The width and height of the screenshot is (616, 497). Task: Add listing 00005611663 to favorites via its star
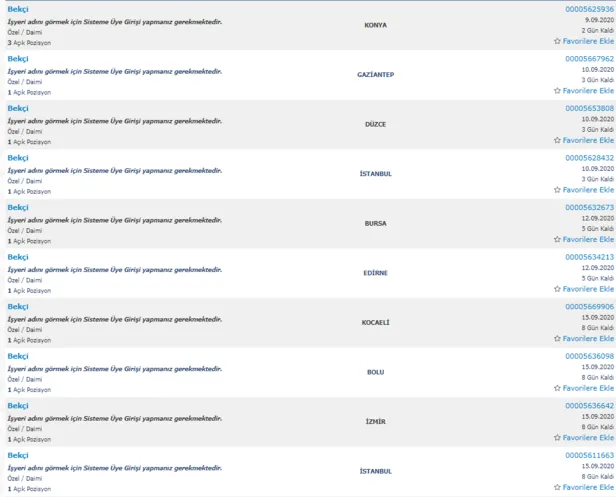coord(557,487)
